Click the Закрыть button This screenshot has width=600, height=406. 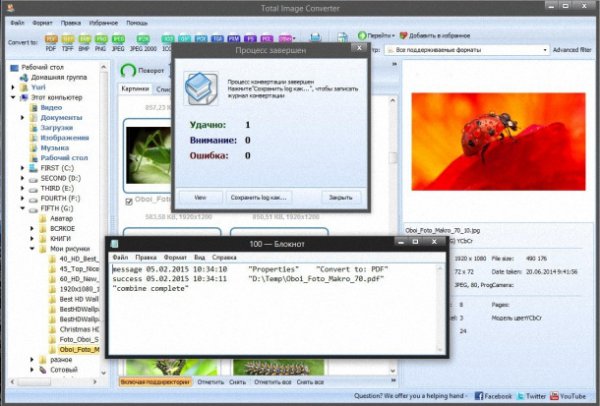tap(341, 197)
